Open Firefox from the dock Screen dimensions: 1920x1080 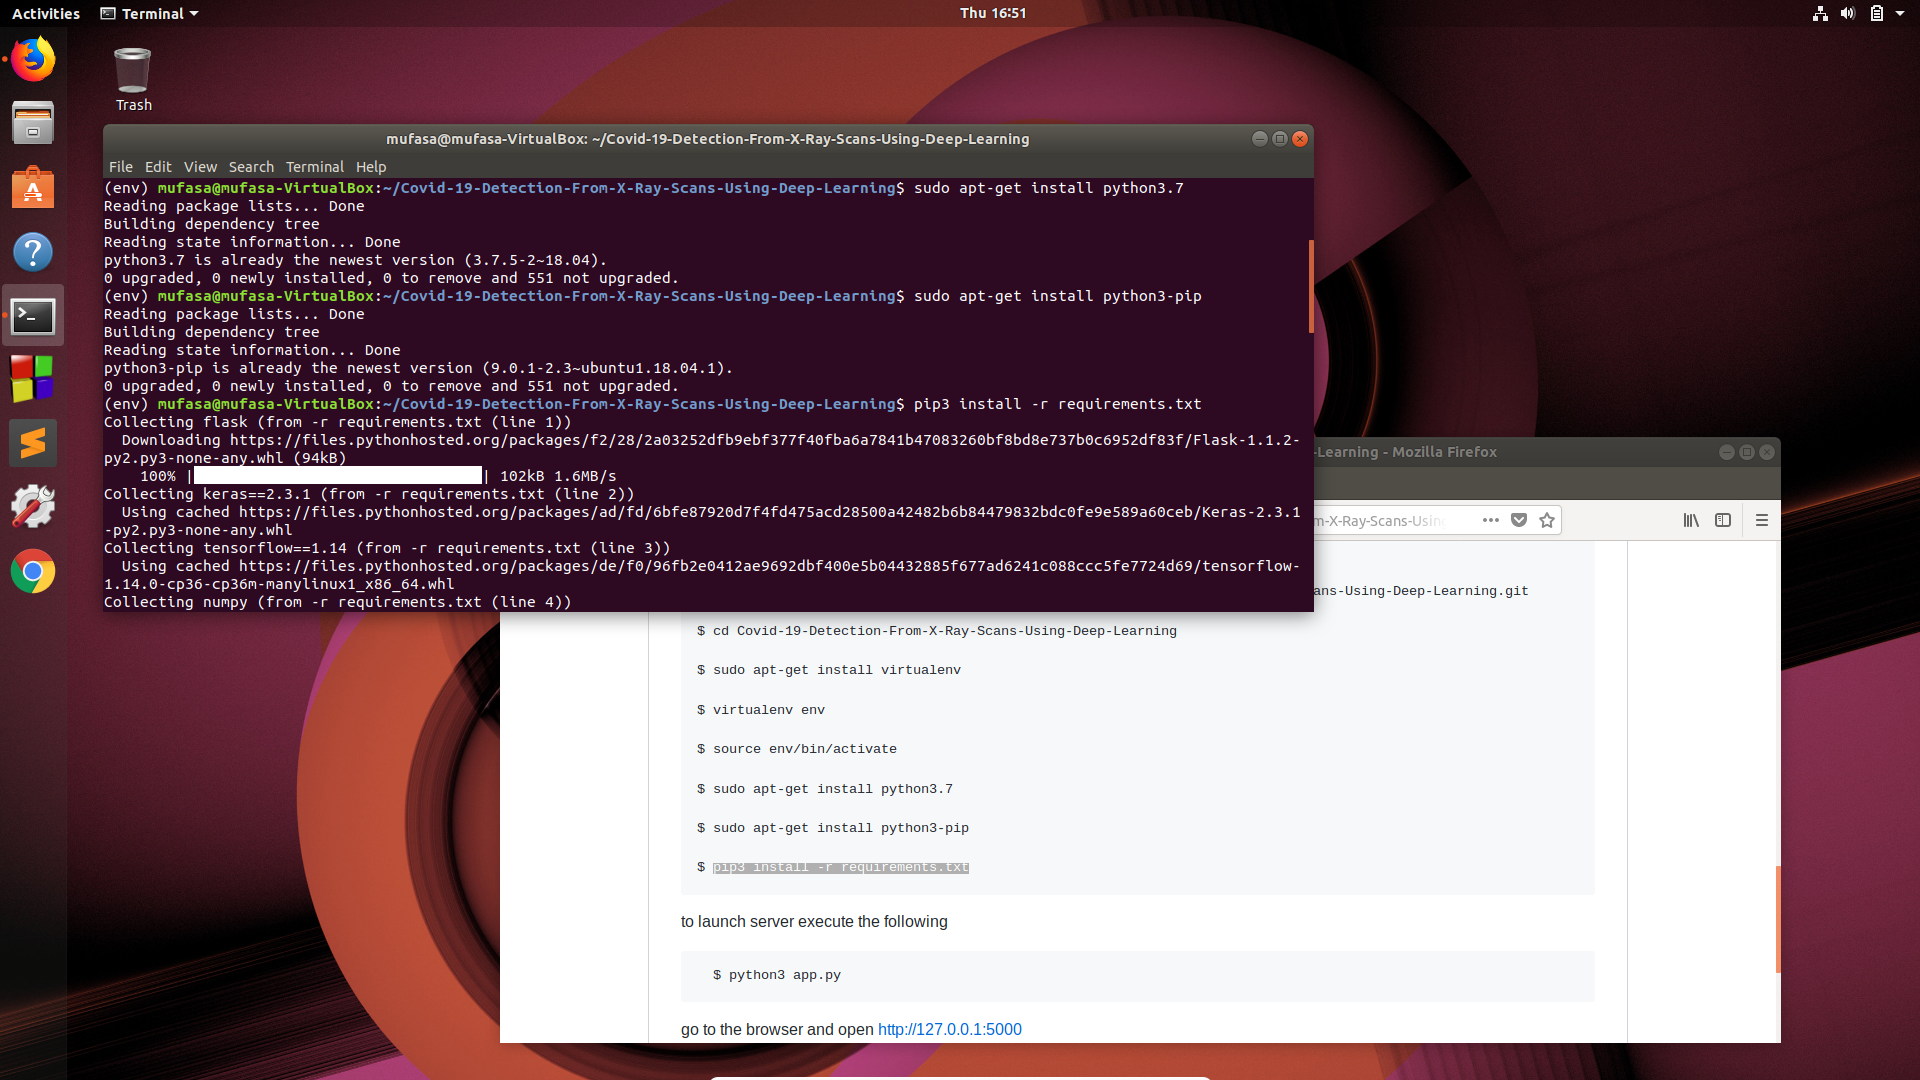(x=33, y=60)
